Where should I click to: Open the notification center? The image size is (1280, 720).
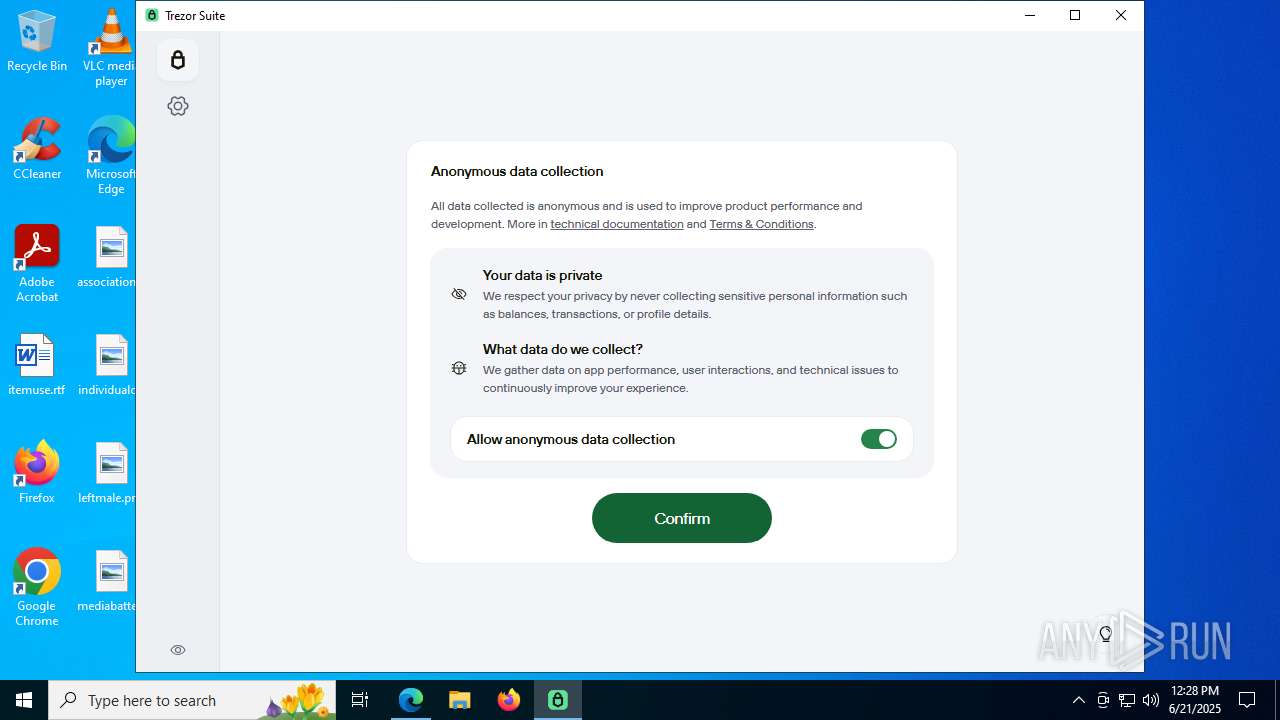point(1247,700)
